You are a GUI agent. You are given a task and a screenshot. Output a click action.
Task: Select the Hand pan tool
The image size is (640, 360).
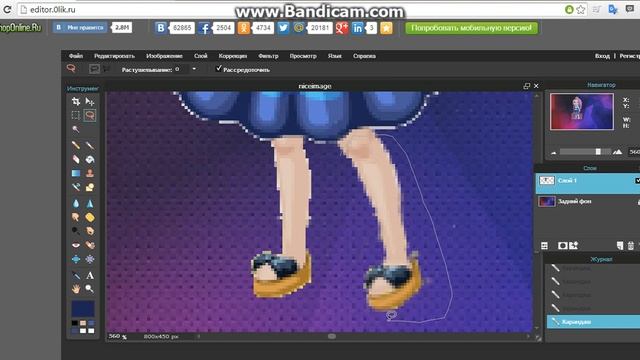click(x=76, y=289)
